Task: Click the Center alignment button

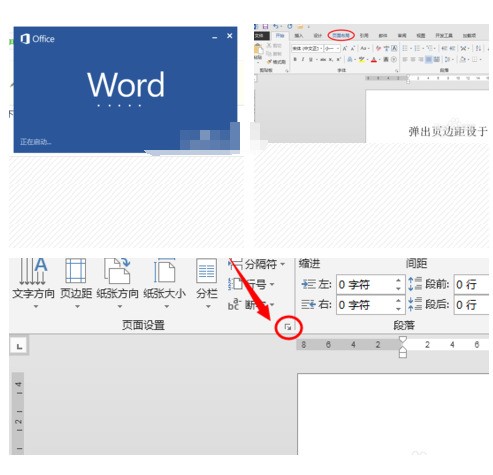Action: pyautogui.click(x=413, y=59)
